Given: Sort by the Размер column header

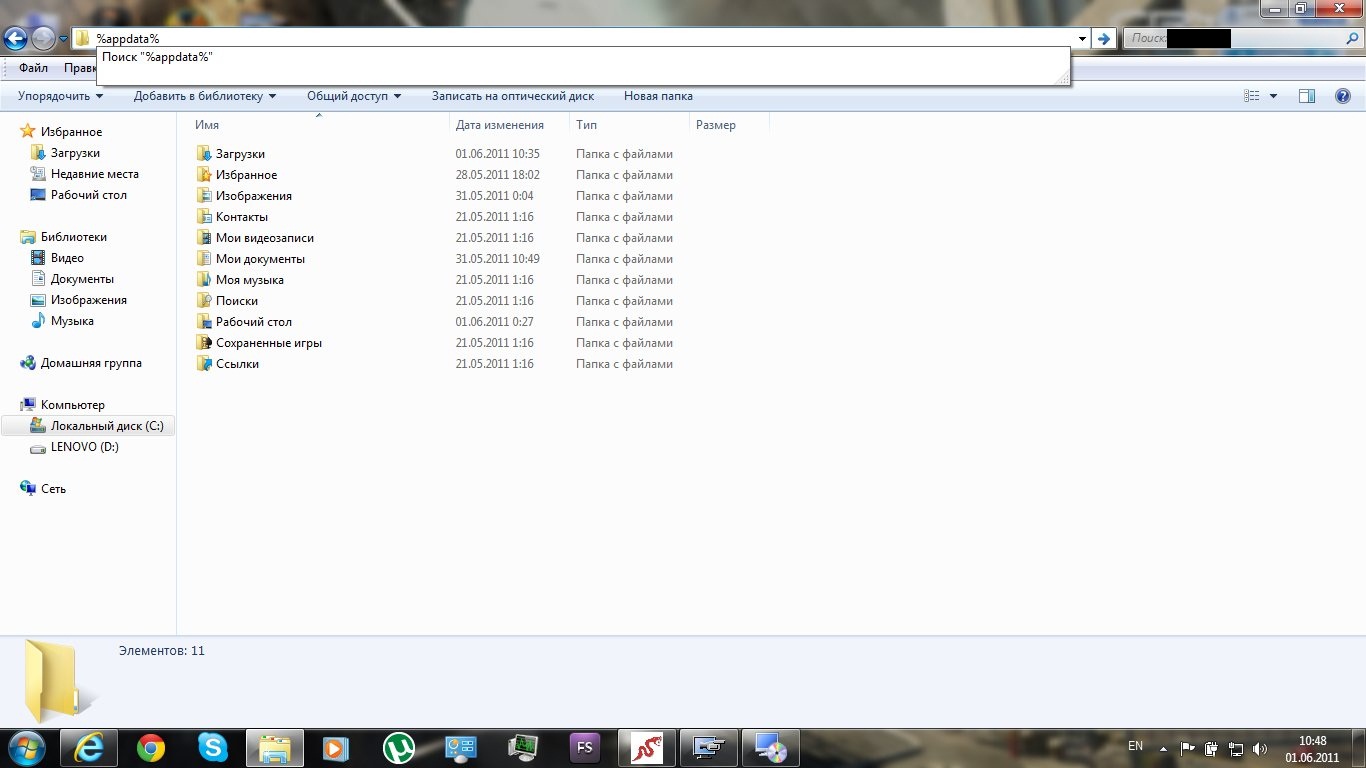Looking at the screenshot, I should pyautogui.click(x=715, y=125).
